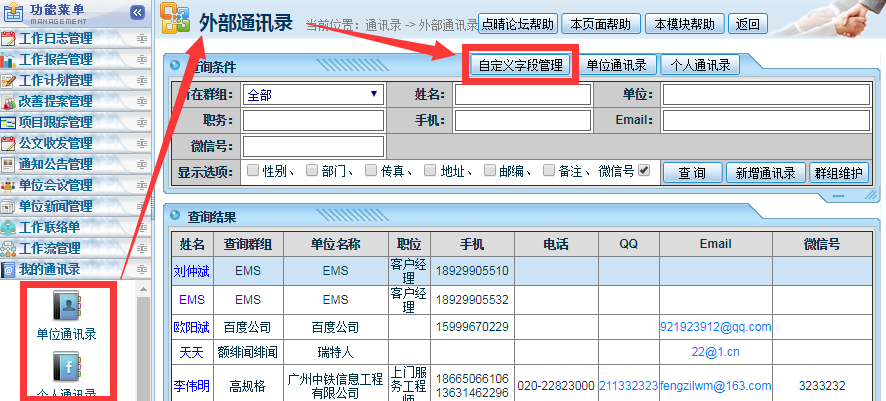Click the 工作日志管理 menu icon
This screenshot has height=401, width=886.
(10, 38)
